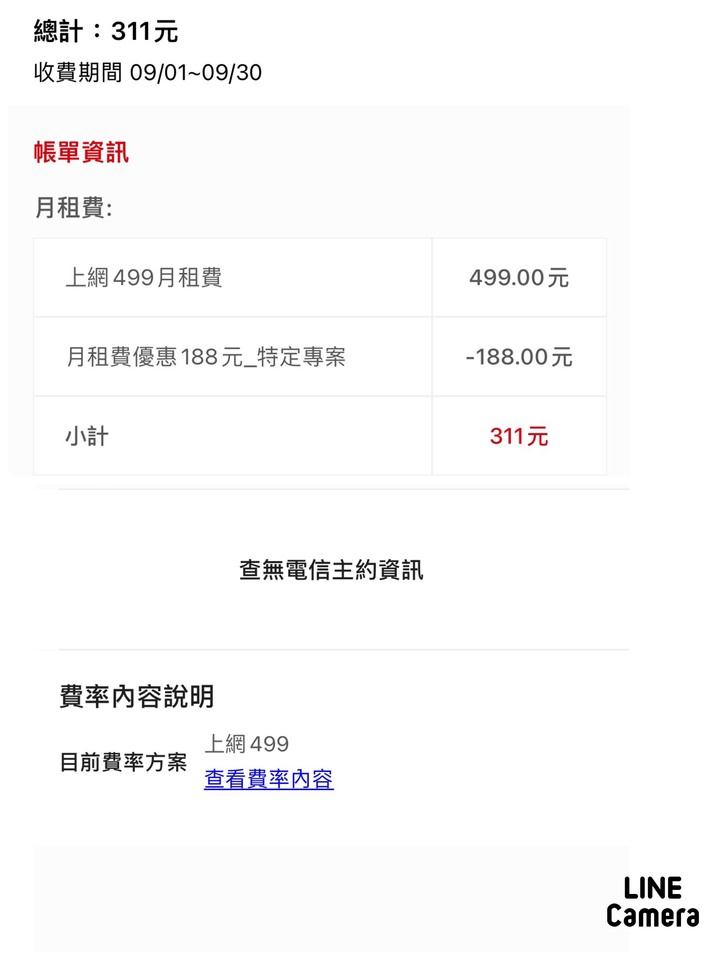Click the 目前費率方案 label
This screenshot has height=960, width=720.
[x=123, y=762]
